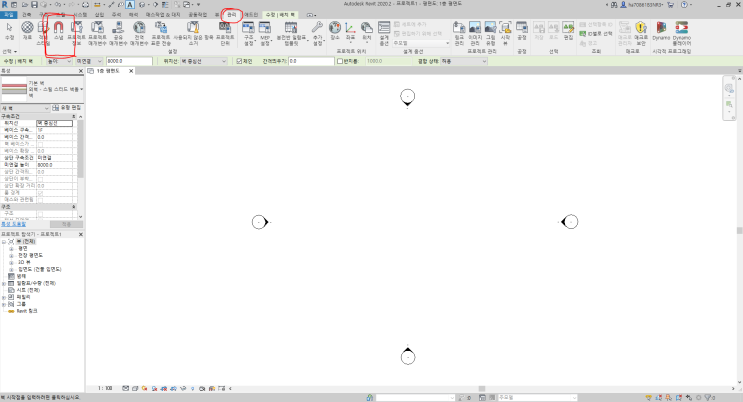Click the Modify arrow tool
The height and width of the screenshot is (402, 743).
(9, 31)
